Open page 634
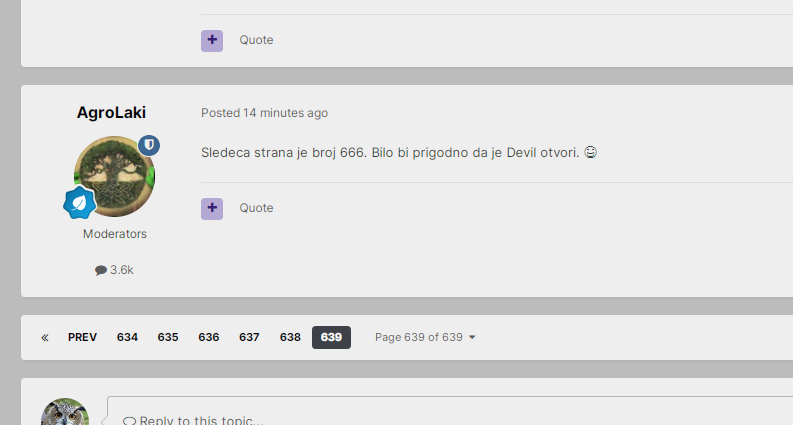793x425 pixels. (x=127, y=337)
